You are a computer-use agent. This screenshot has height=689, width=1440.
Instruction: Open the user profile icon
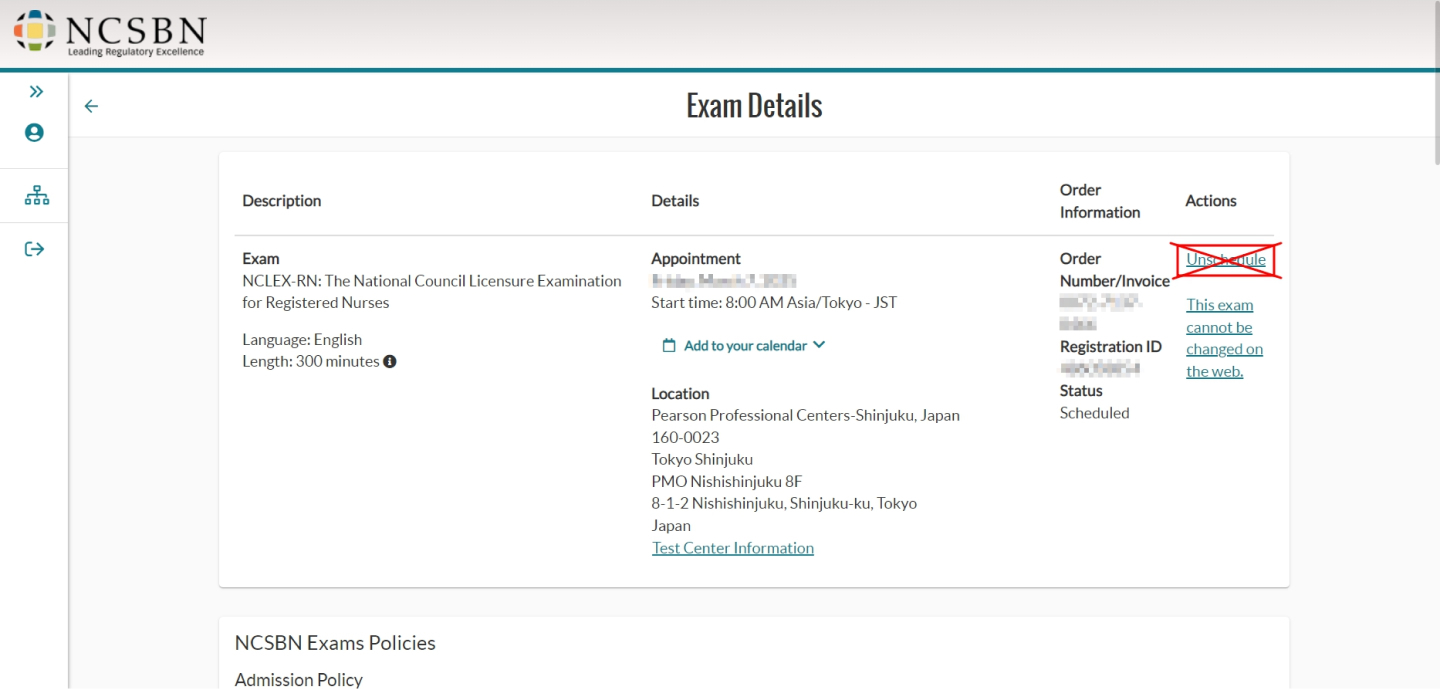35,132
